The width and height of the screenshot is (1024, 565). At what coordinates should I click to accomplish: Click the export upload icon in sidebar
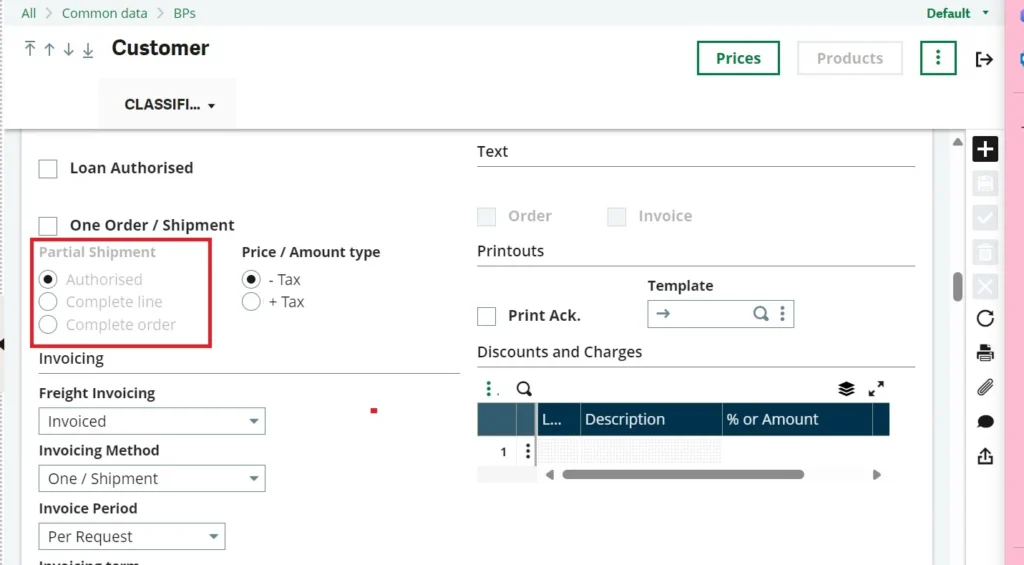pyautogui.click(x=985, y=455)
